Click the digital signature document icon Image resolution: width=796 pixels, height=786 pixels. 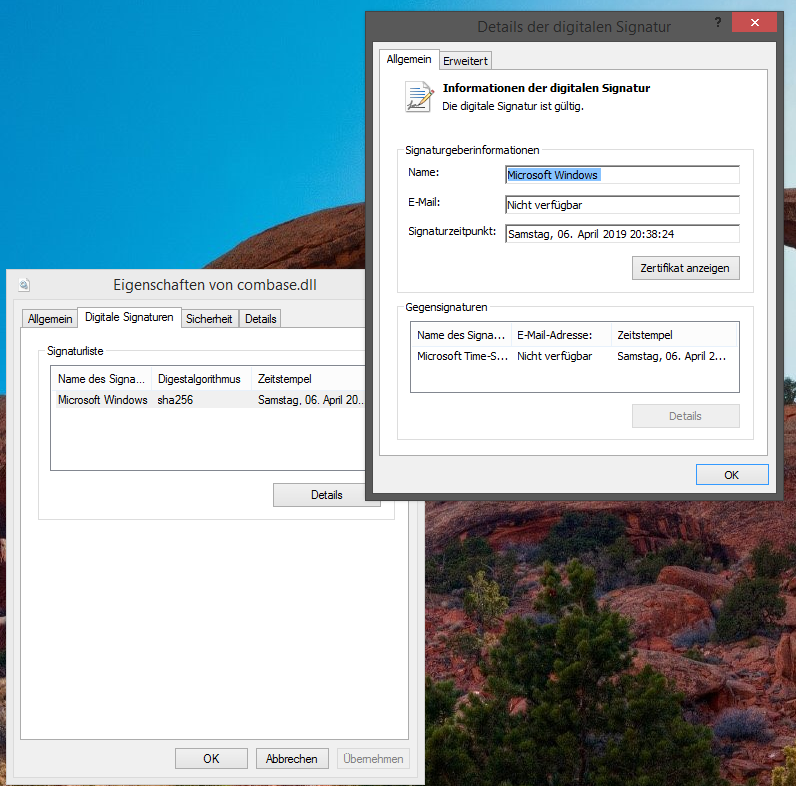point(419,96)
